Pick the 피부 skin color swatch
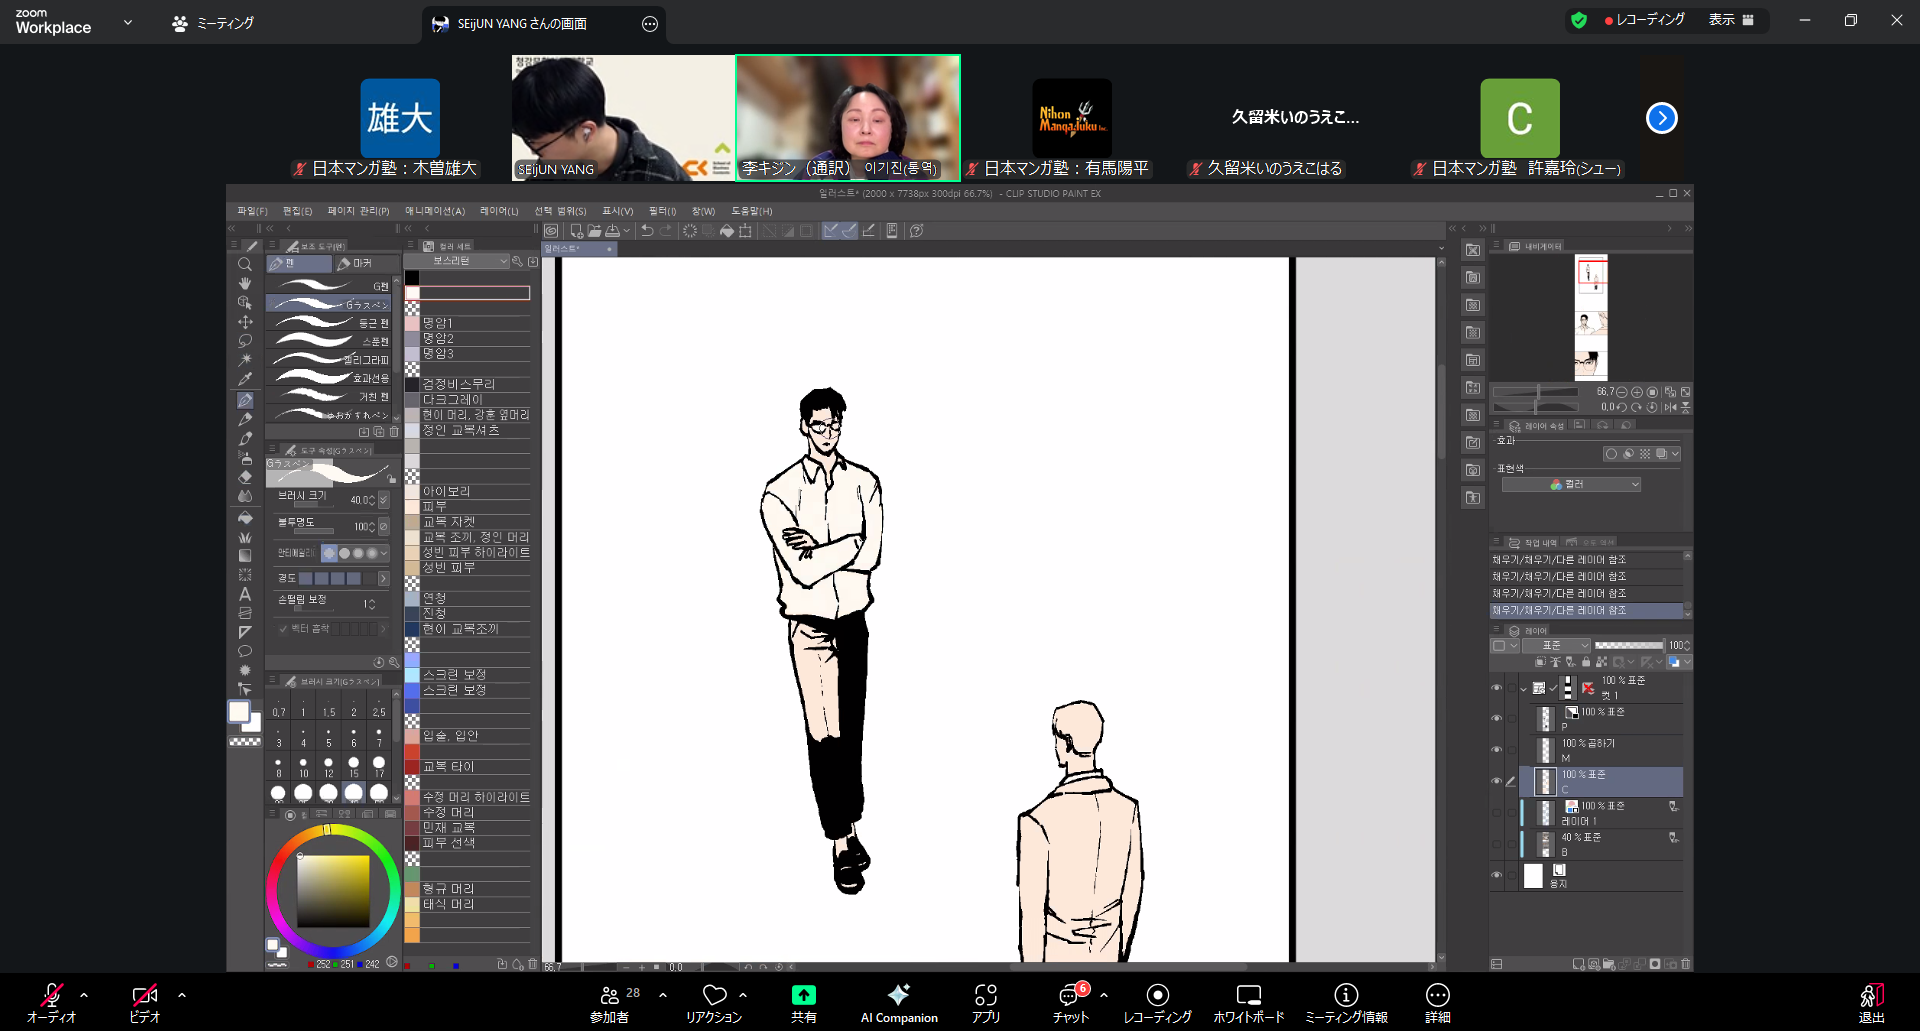The height and width of the screenshot is (1032, 1920). point(412,507)
